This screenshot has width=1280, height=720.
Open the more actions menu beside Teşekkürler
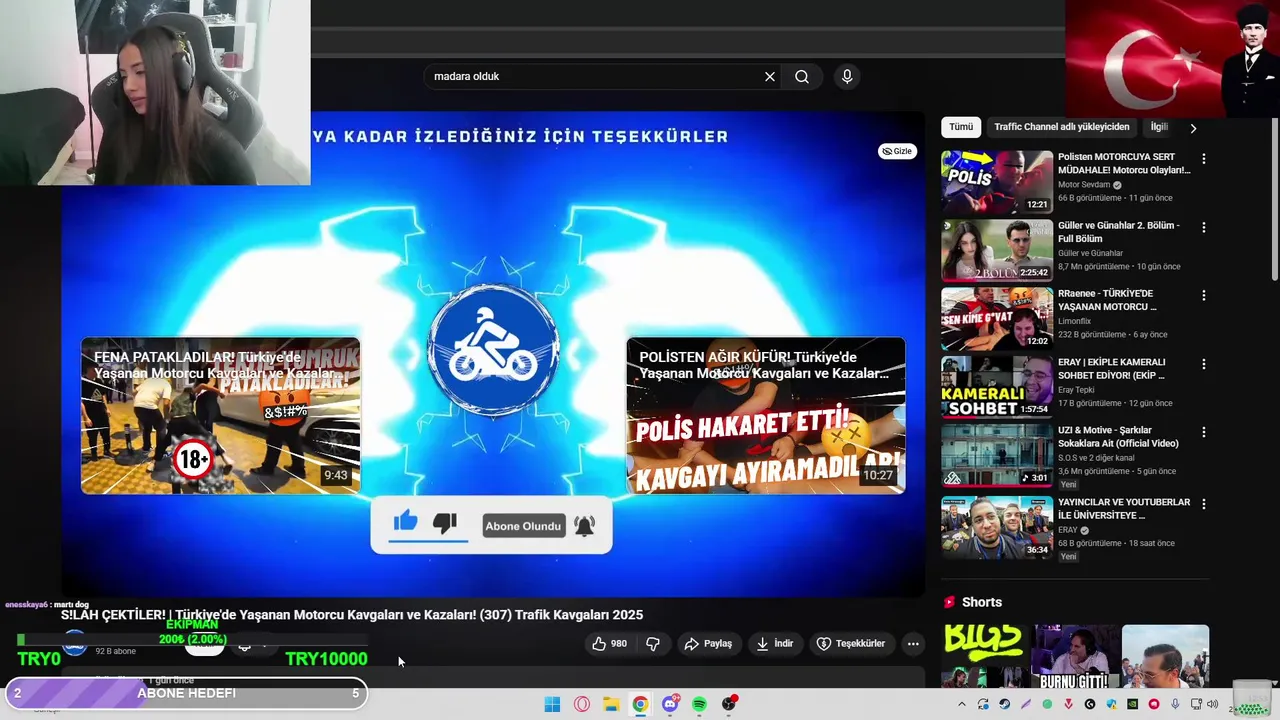[x=913, y=644]
